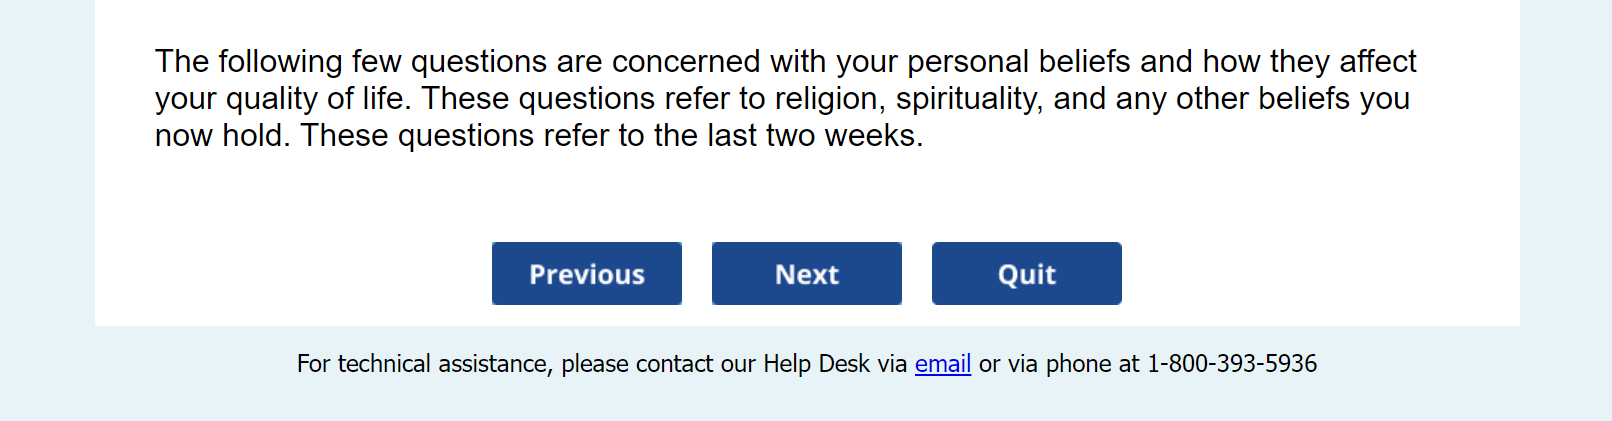Click the "technical assistance" footer text

point(444,364)
